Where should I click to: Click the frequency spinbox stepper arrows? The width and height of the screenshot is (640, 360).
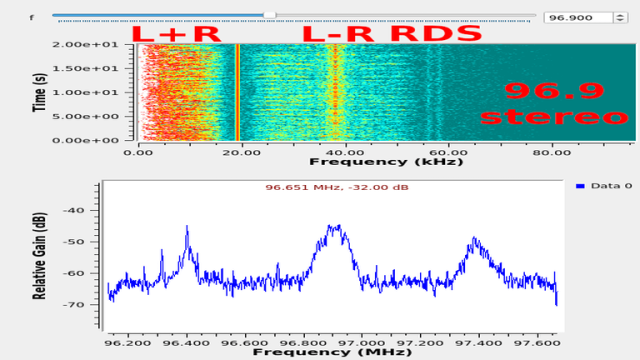coord(620,18)
